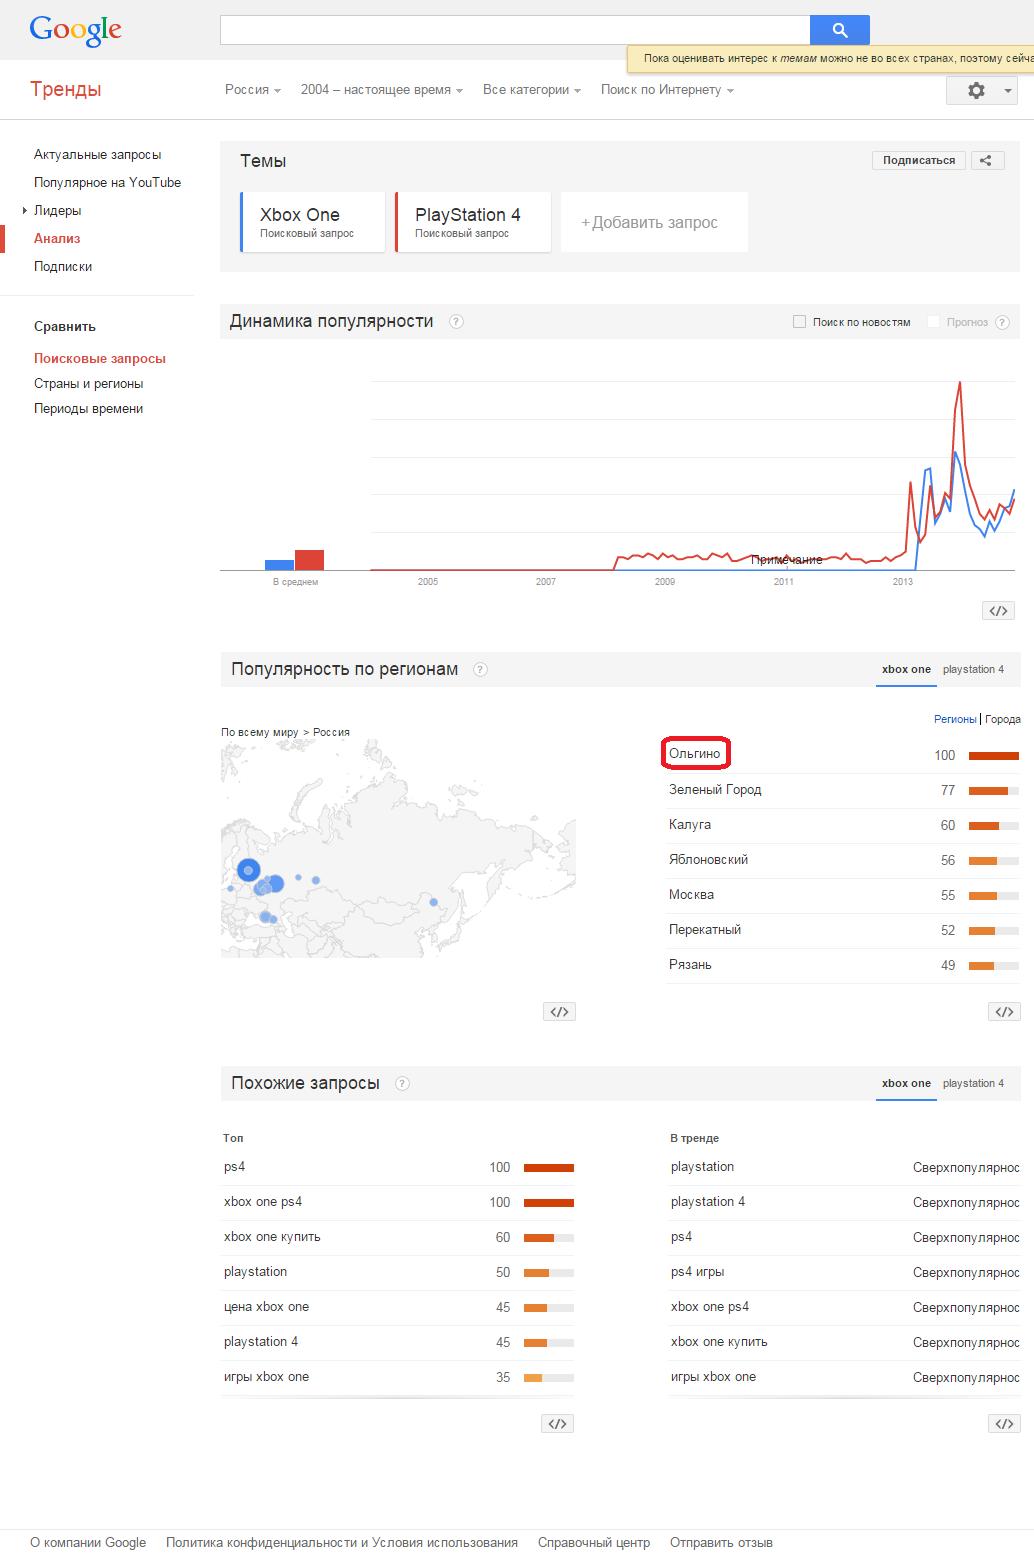The height and width of the screenshot is (1560, 1034).
Task: Open the Поиск по Интернету dropdown
Action: click(668, 90)
